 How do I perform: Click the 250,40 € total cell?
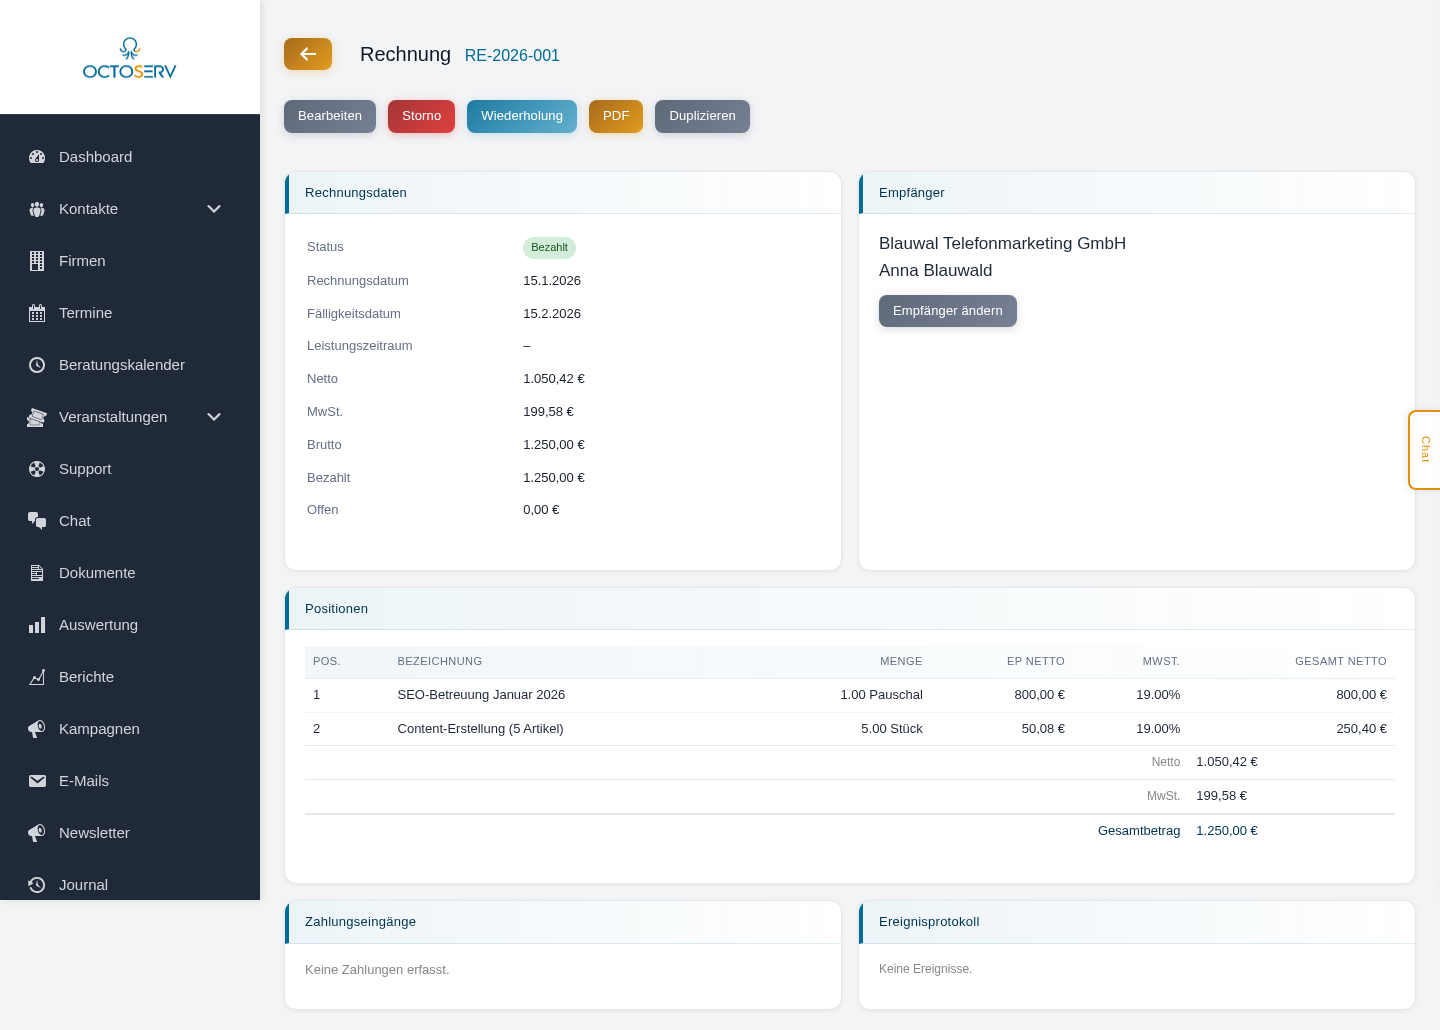coord(1361,729)
